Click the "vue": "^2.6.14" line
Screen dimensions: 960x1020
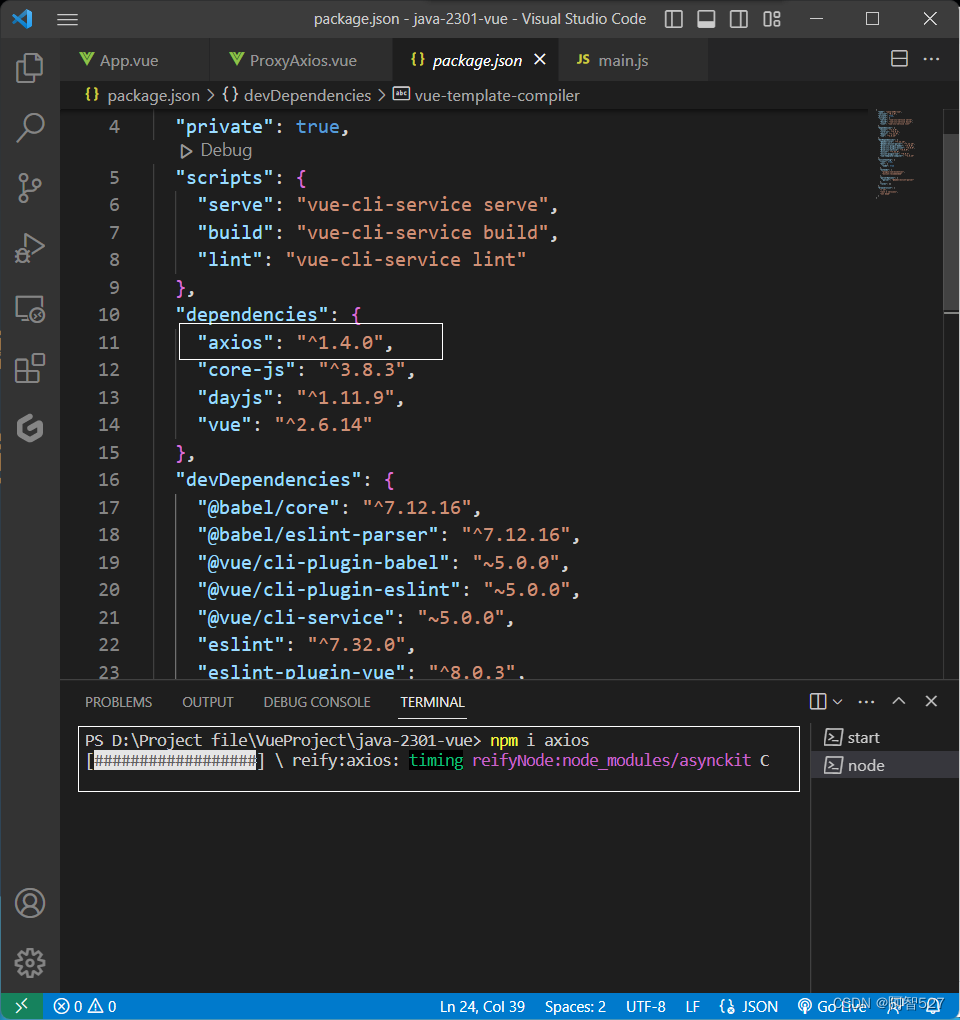pos(285,425)
